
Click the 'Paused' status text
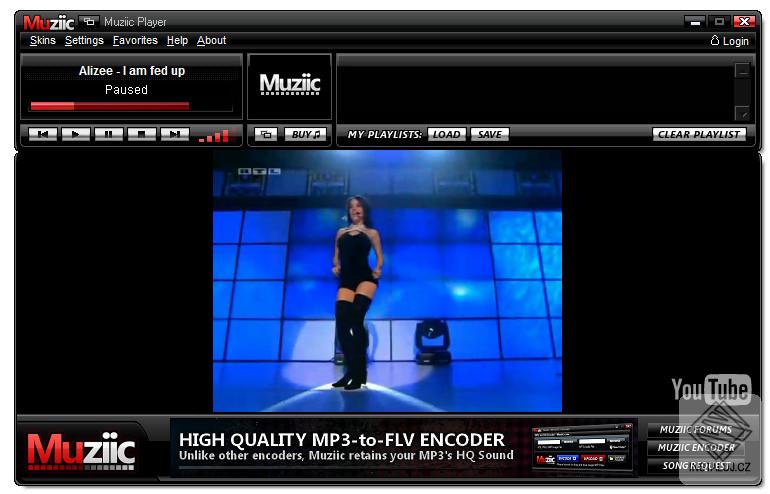(126, 90)
